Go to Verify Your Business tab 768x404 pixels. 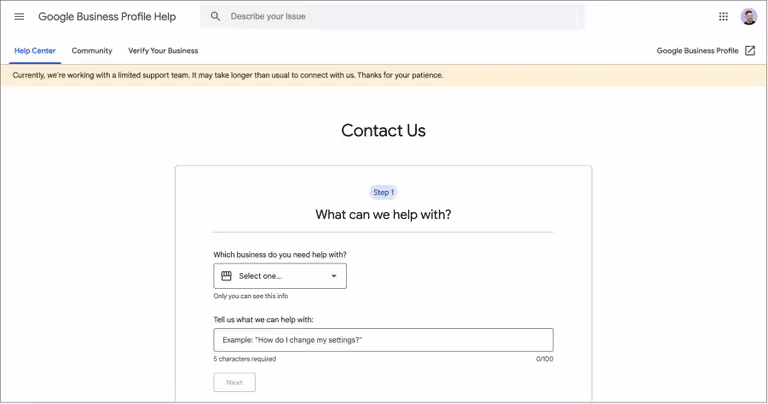[163, 51]
